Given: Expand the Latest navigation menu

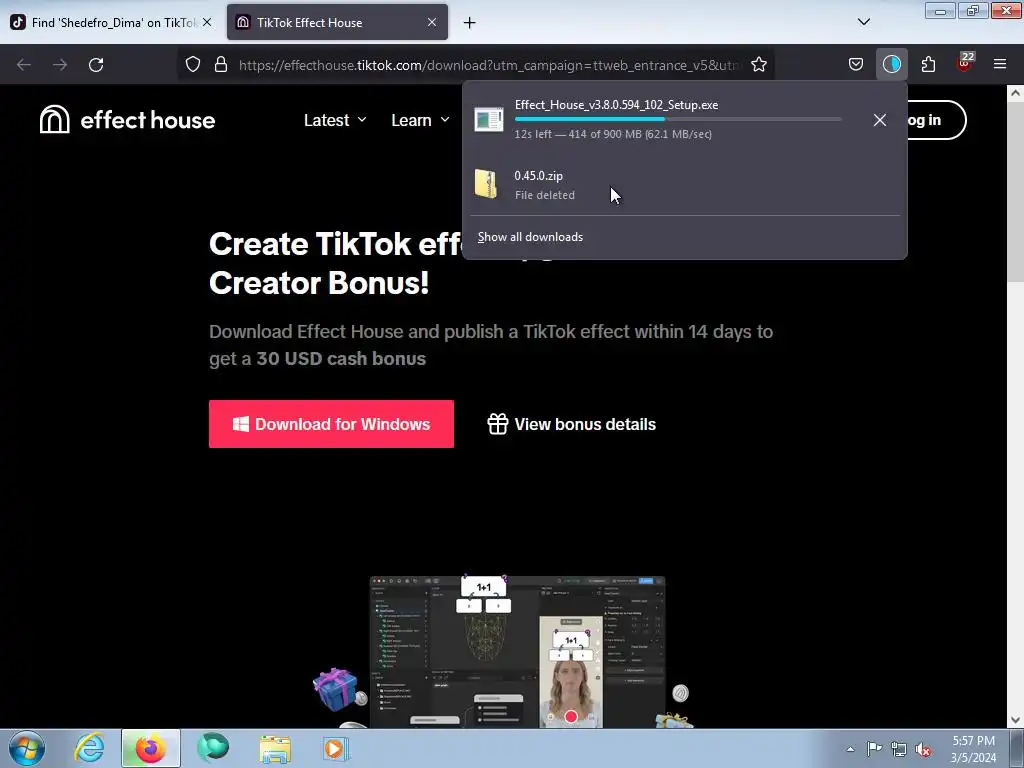Looking at the screenshot, I should (335, 120).
